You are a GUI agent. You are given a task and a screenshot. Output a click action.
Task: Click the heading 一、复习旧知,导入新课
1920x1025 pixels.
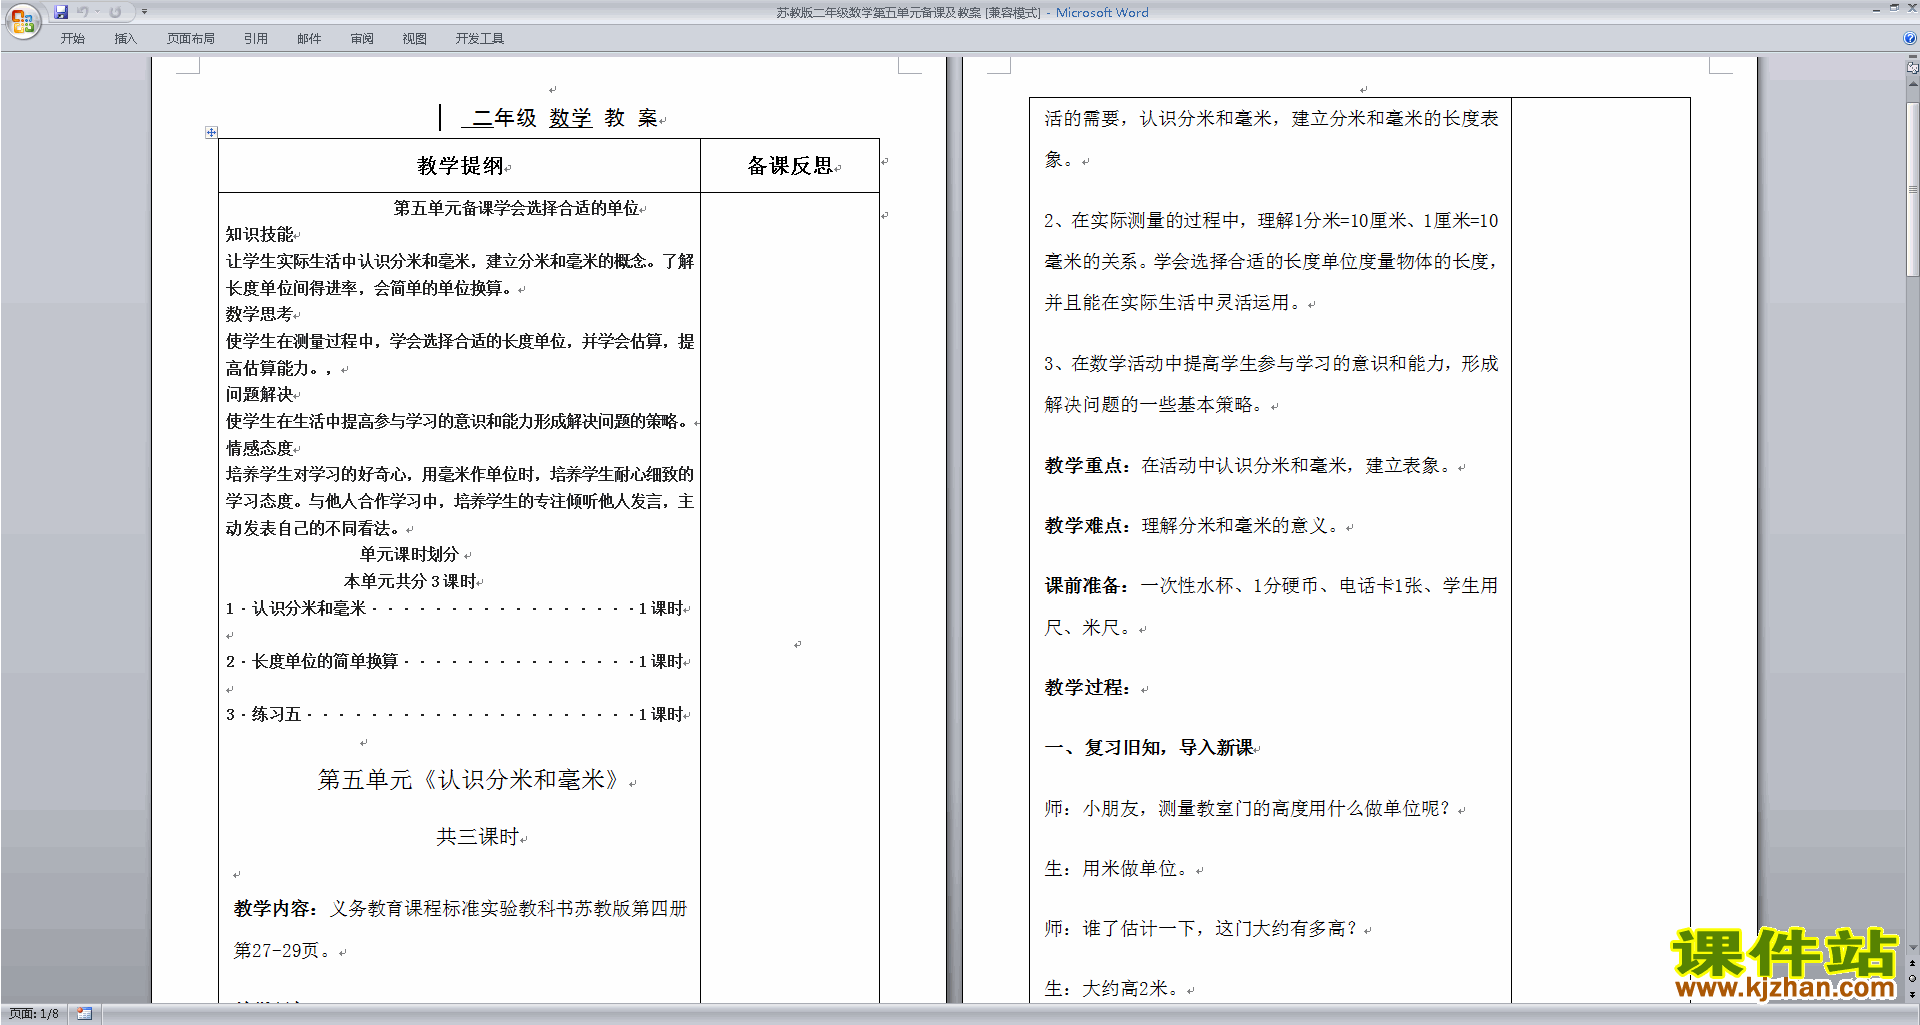[x=1149, y=748]
